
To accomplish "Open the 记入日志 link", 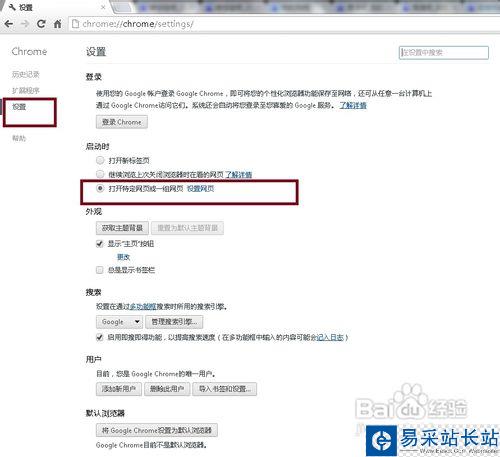I will click(x=330, y=337).
